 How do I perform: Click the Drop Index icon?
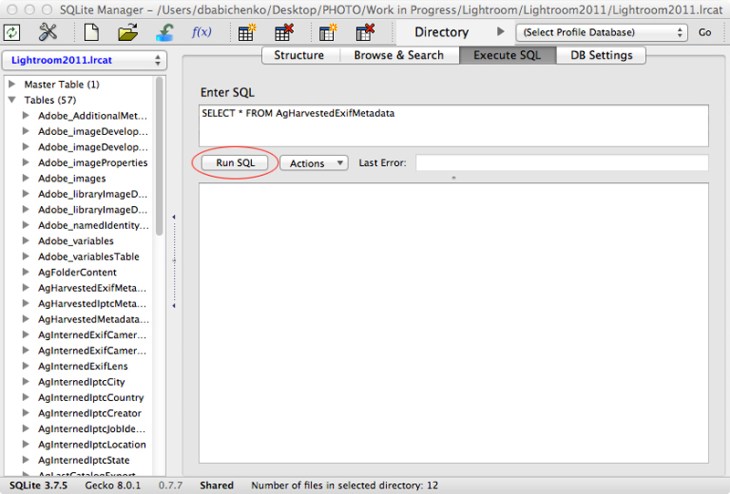coord(364,32)
